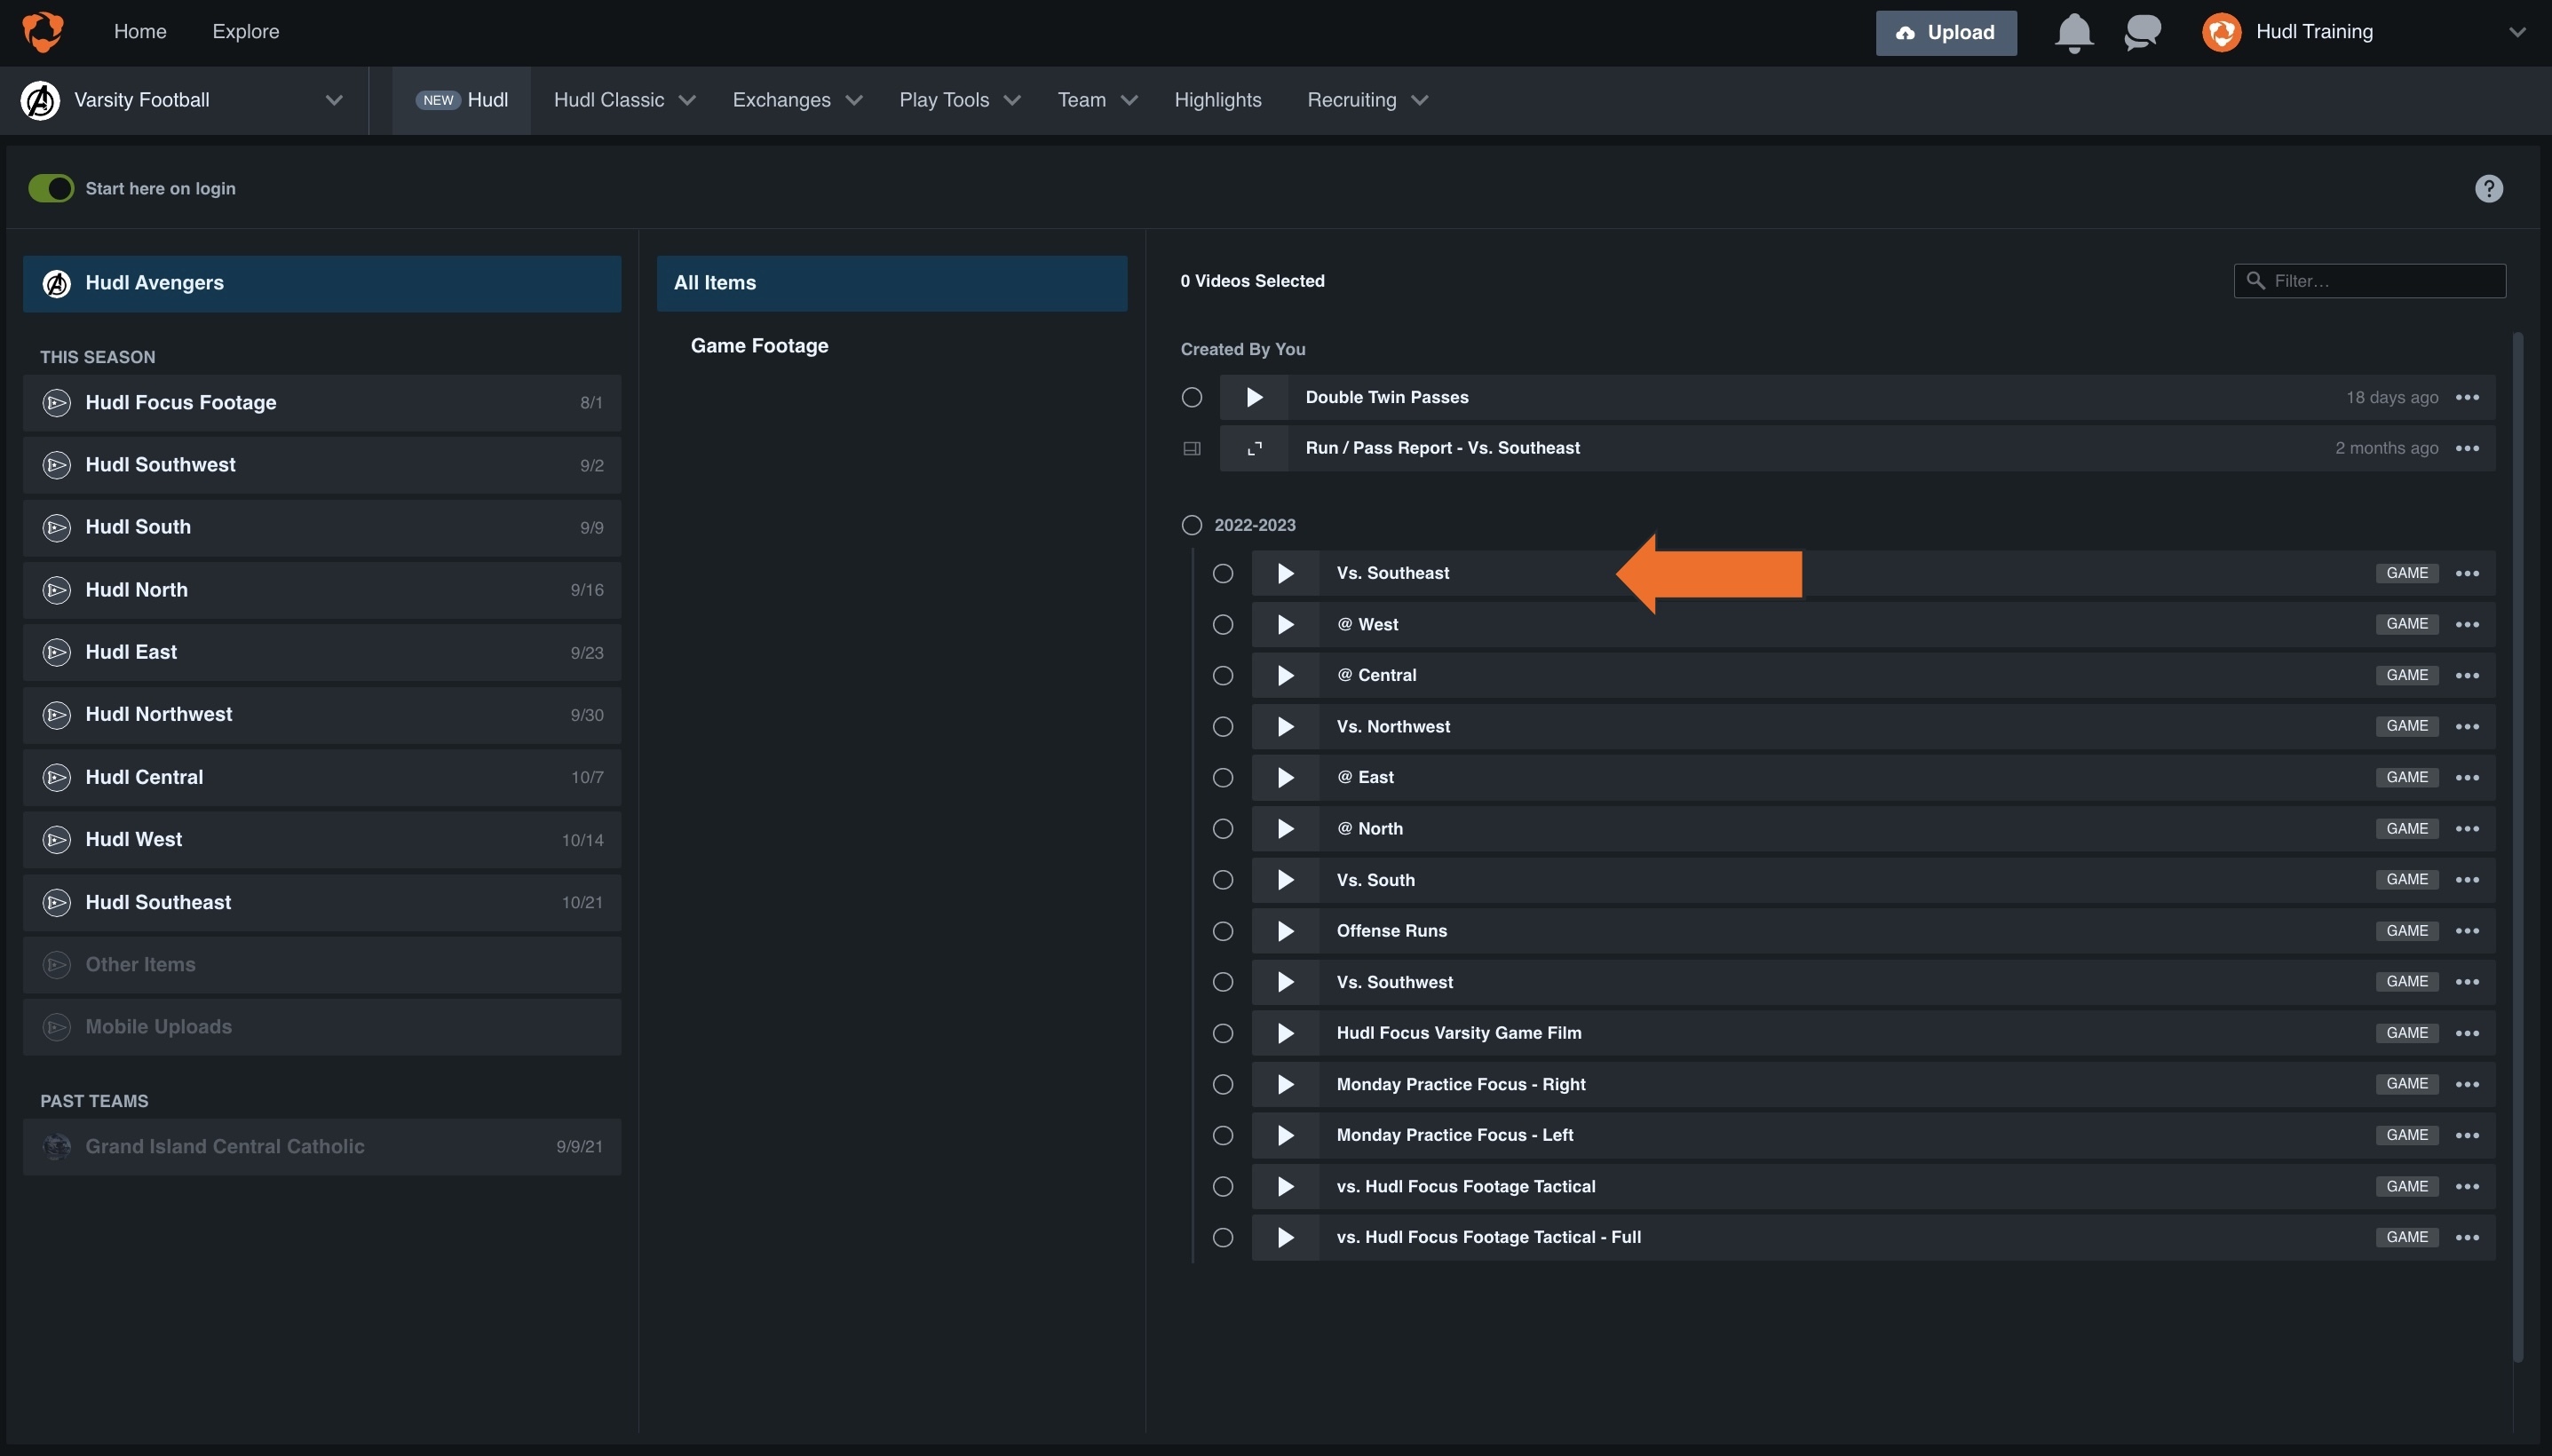The image size is (2552, 1456).
Task: Click the three-dot menu for Vs. South
Action: click(x=2466, y=880)
